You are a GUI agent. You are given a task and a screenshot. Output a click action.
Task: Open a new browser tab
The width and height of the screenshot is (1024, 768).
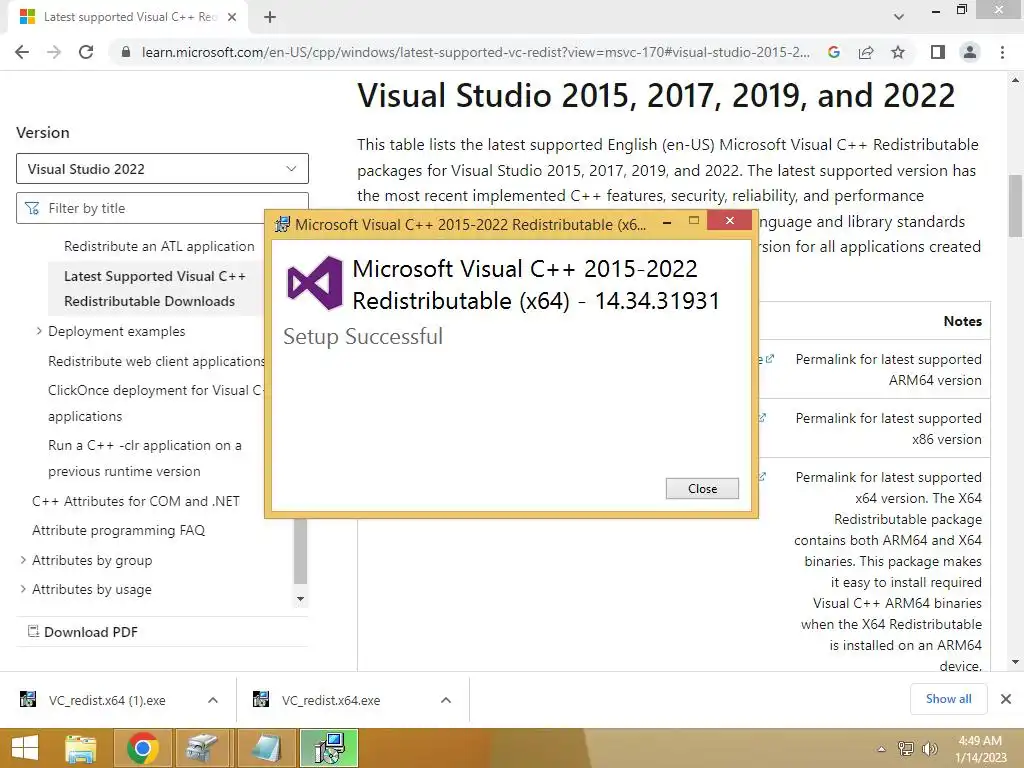tap(270, 17)
